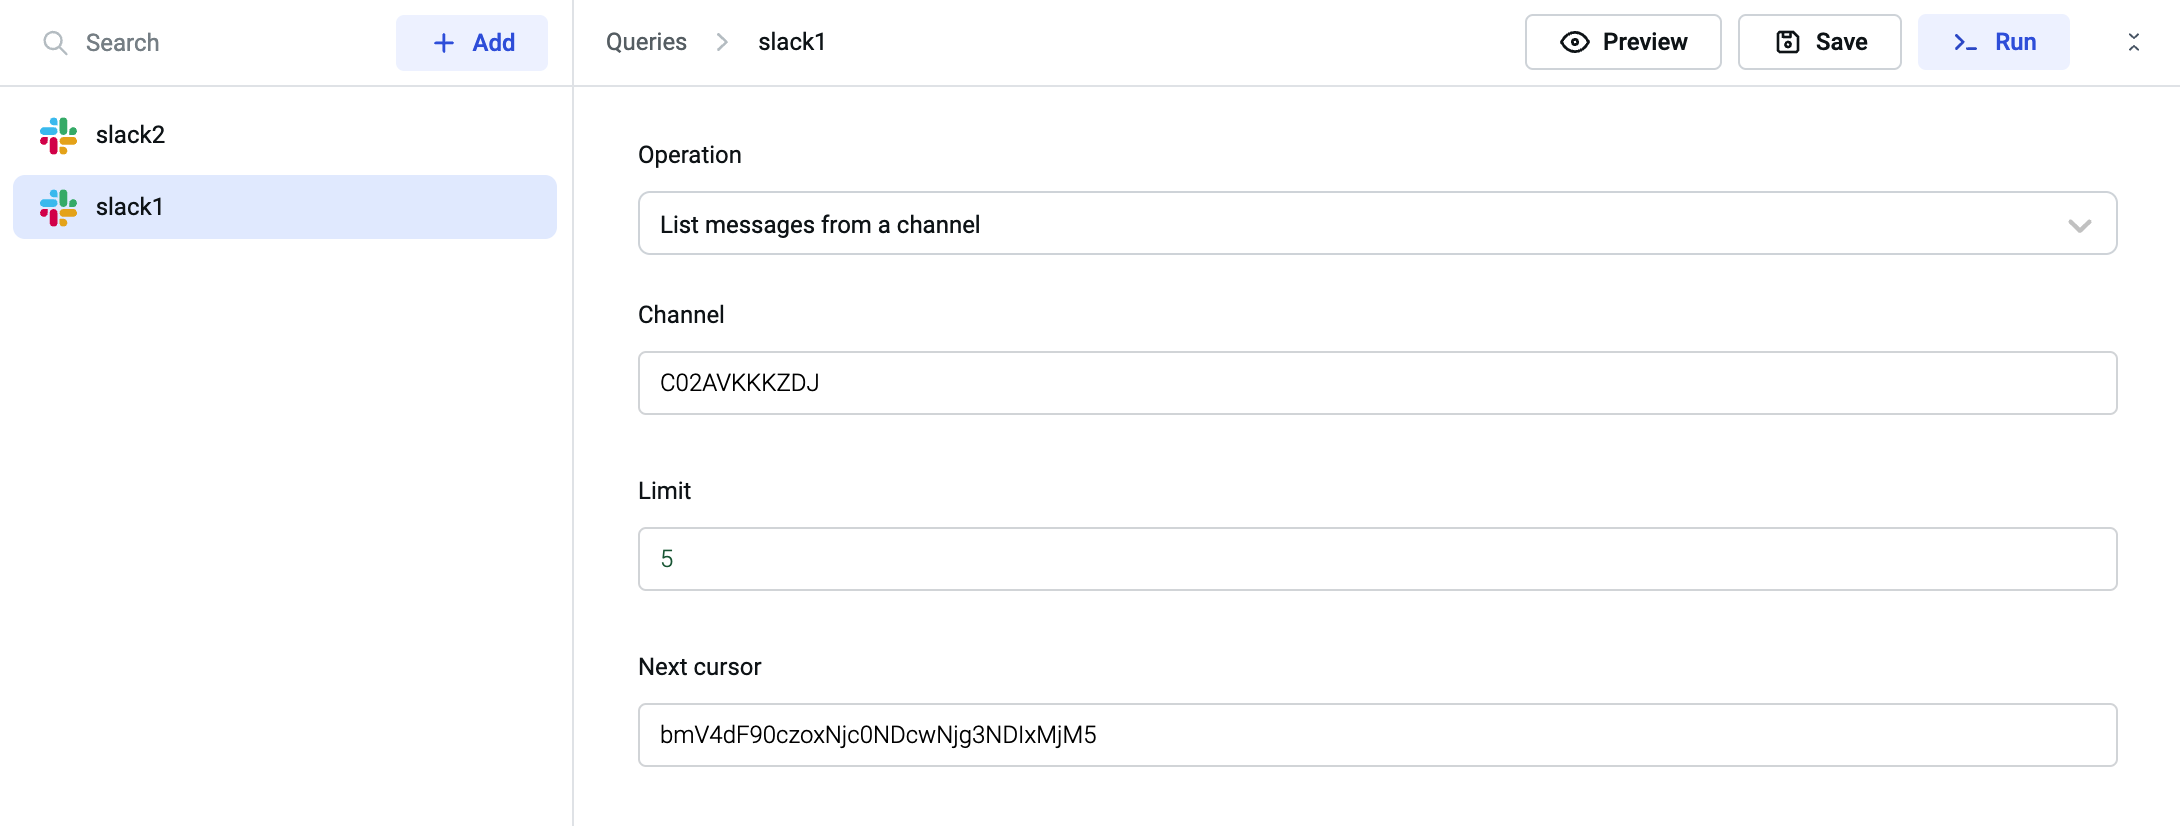Click the slack1 Slack logo icon
2180x826 pixels.
point(58,207)
